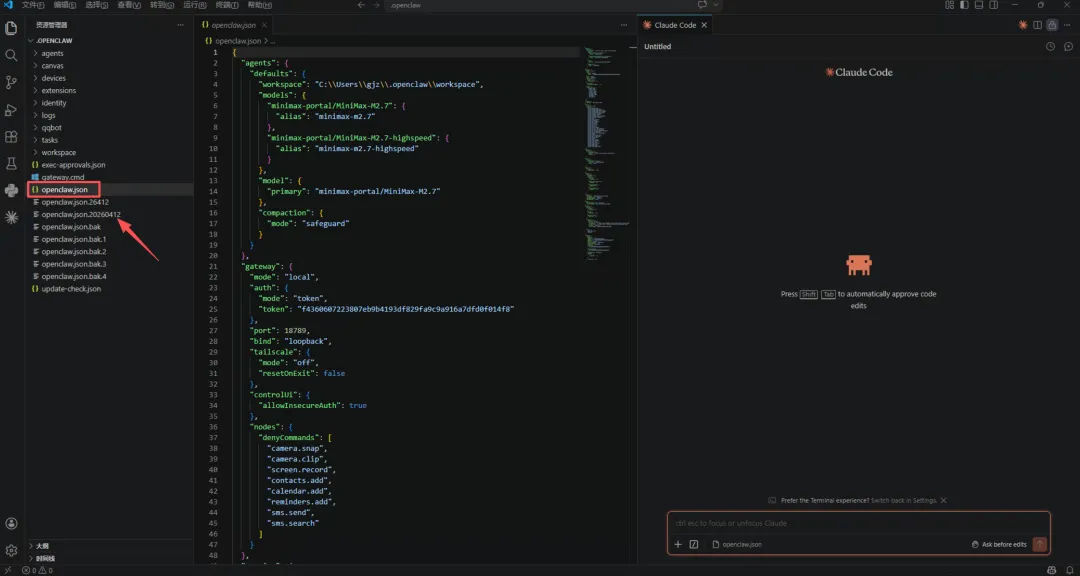This screenshot has height=576, width=1080.
Task: Collapse the .OPENCLAW root folder
Action: pyautogui.click(x=110, y=41)
